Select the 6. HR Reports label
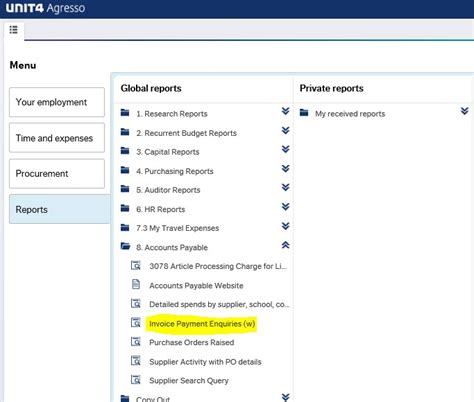This screenshot has width=474, height=402. 161,210
